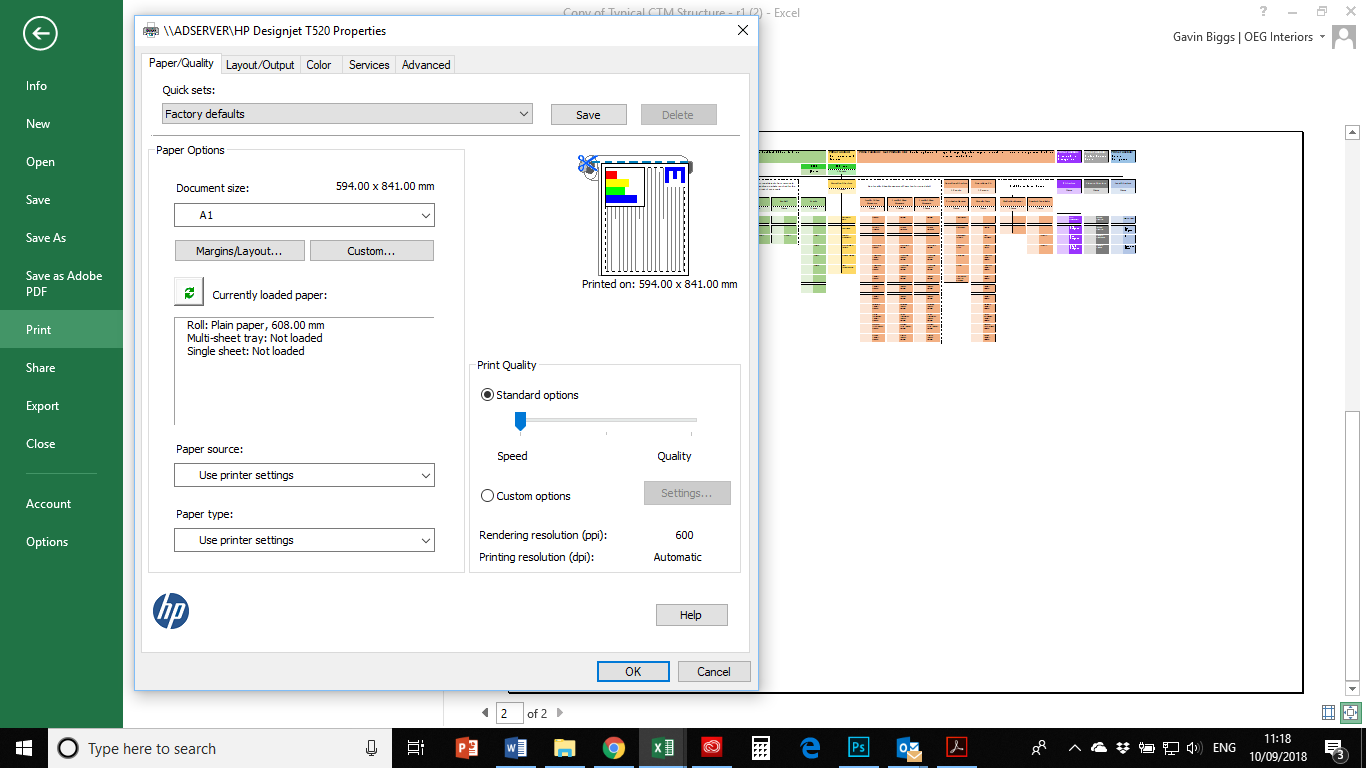Open the account switcher dropdown arrow
This screenshot has width=1366, height=768.
pos(1322,37)
